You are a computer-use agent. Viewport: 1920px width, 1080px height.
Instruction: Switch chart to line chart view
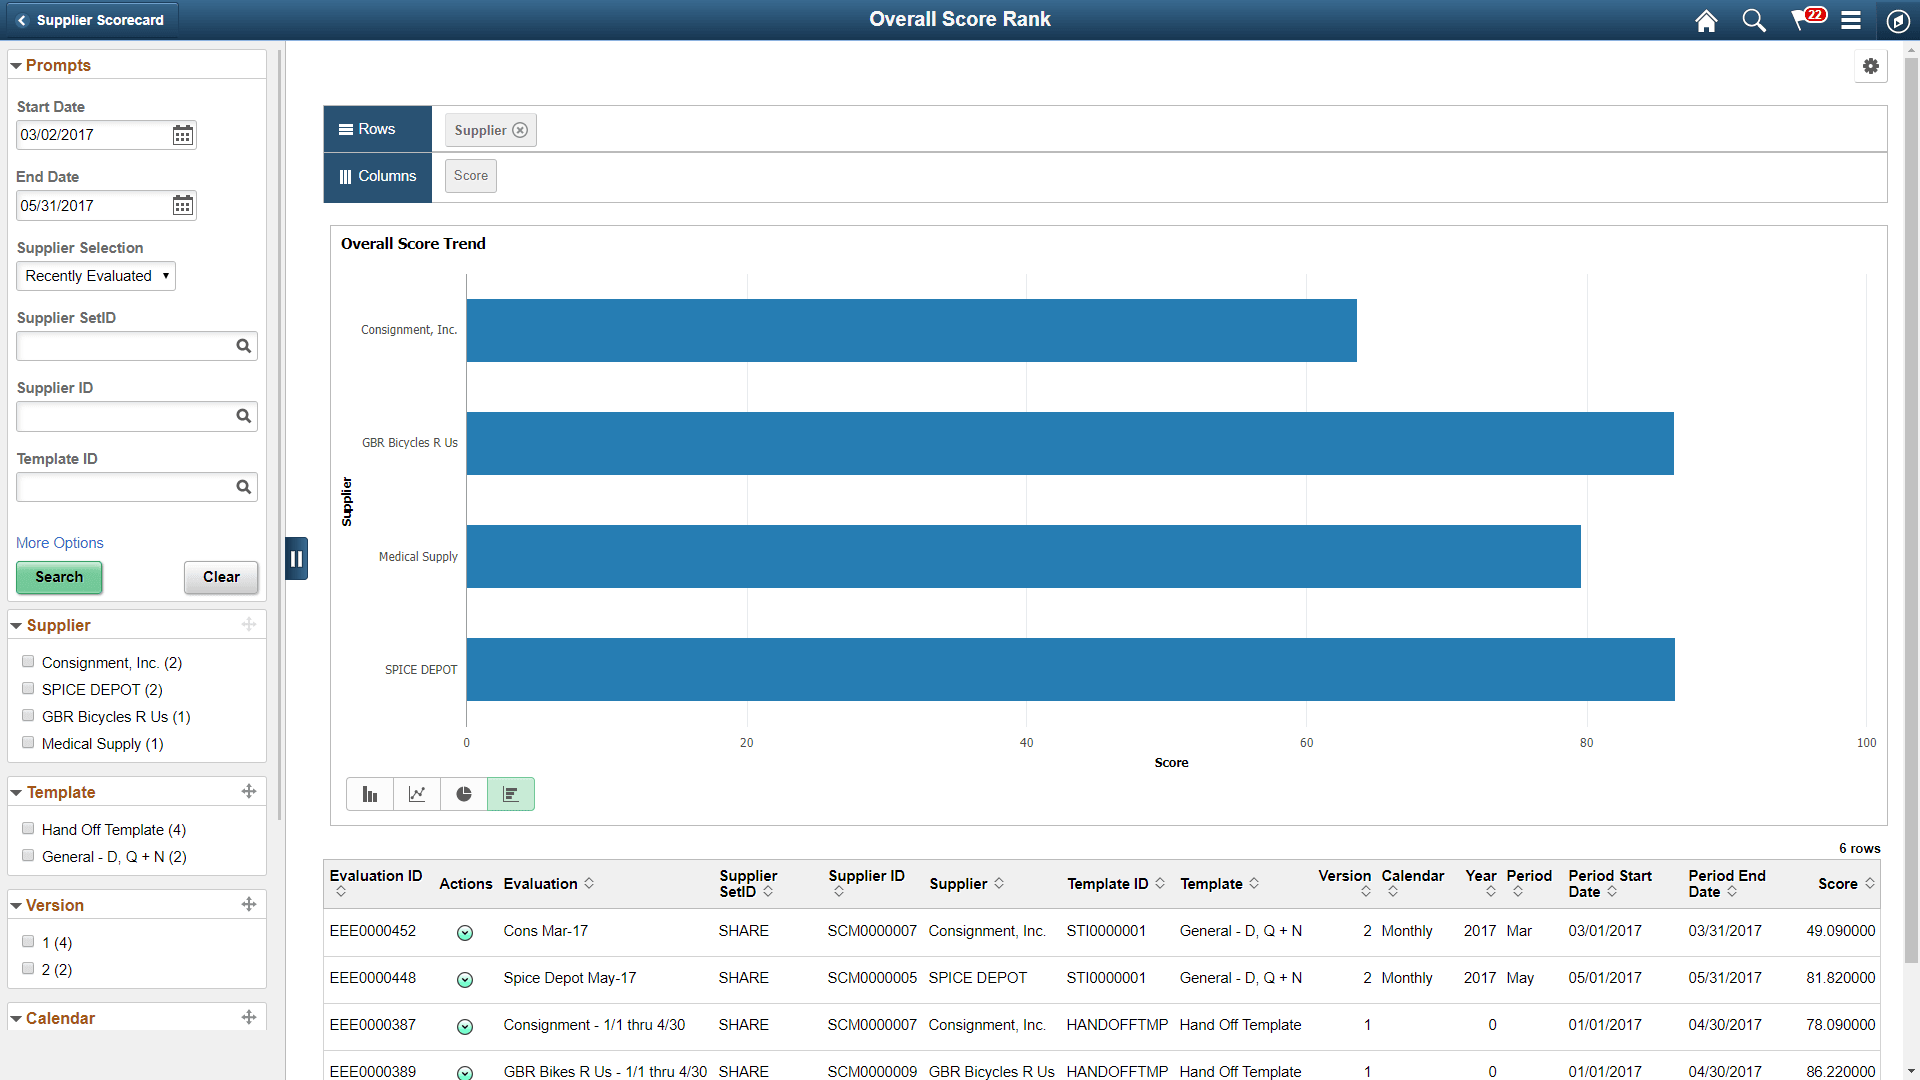417,793
